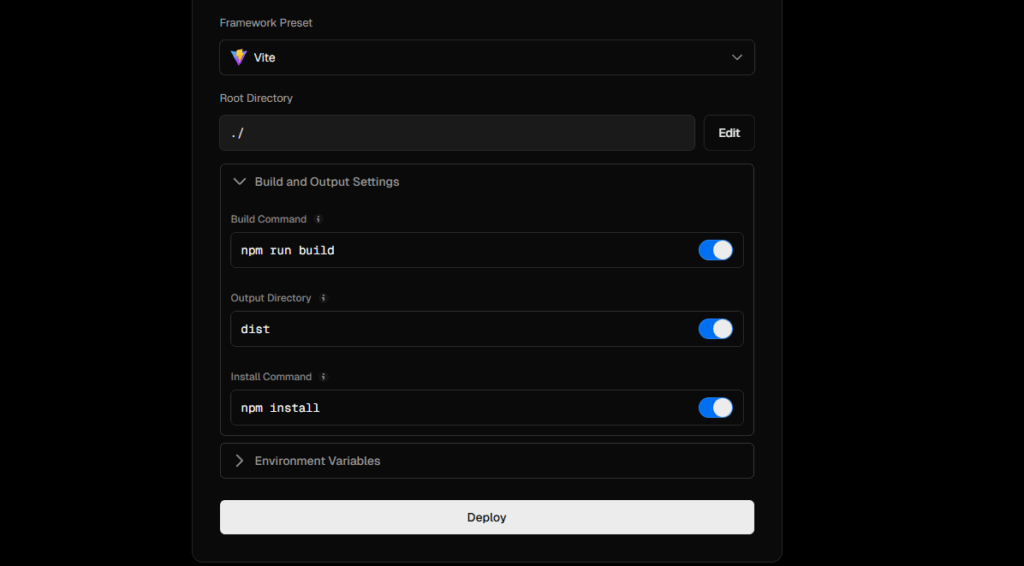Disable the Build Command override toggle

[715, 250]
